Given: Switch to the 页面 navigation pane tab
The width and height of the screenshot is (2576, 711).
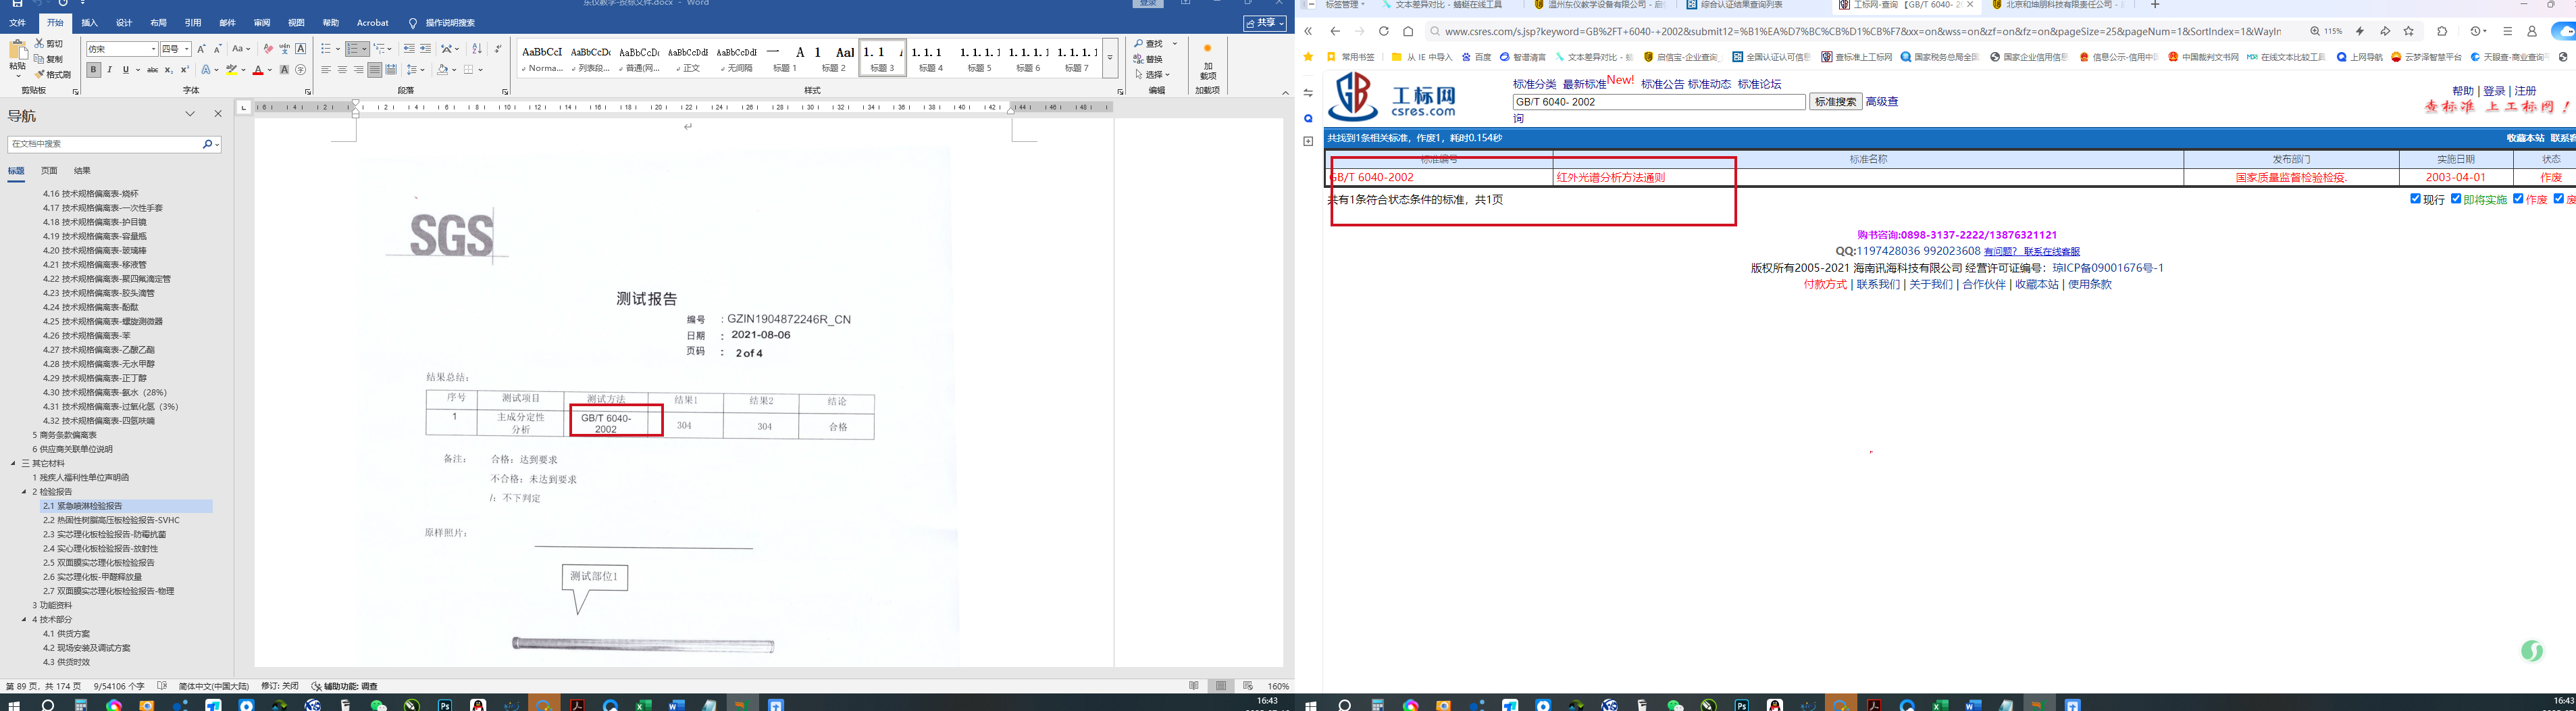Looking at the screenshot, I should pos(49,171).
